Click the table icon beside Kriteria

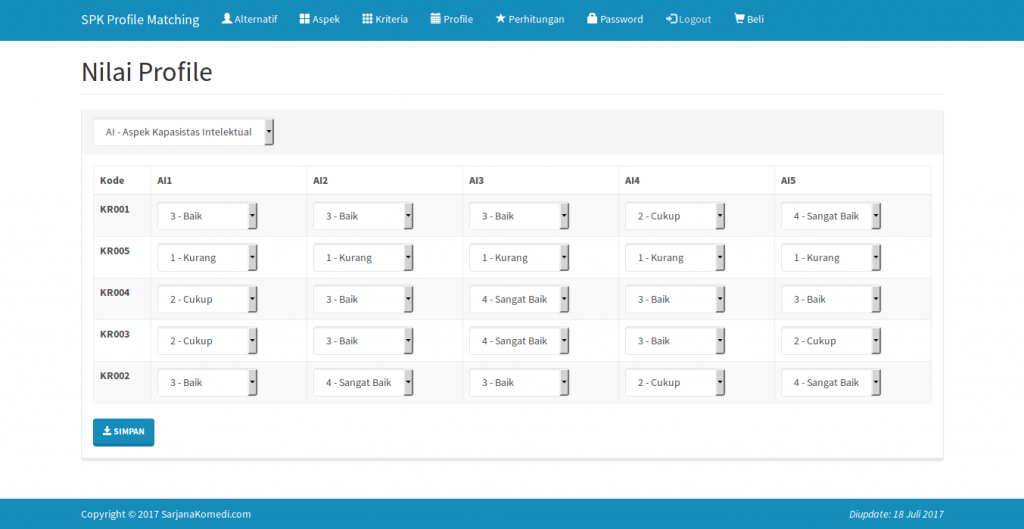368,19
